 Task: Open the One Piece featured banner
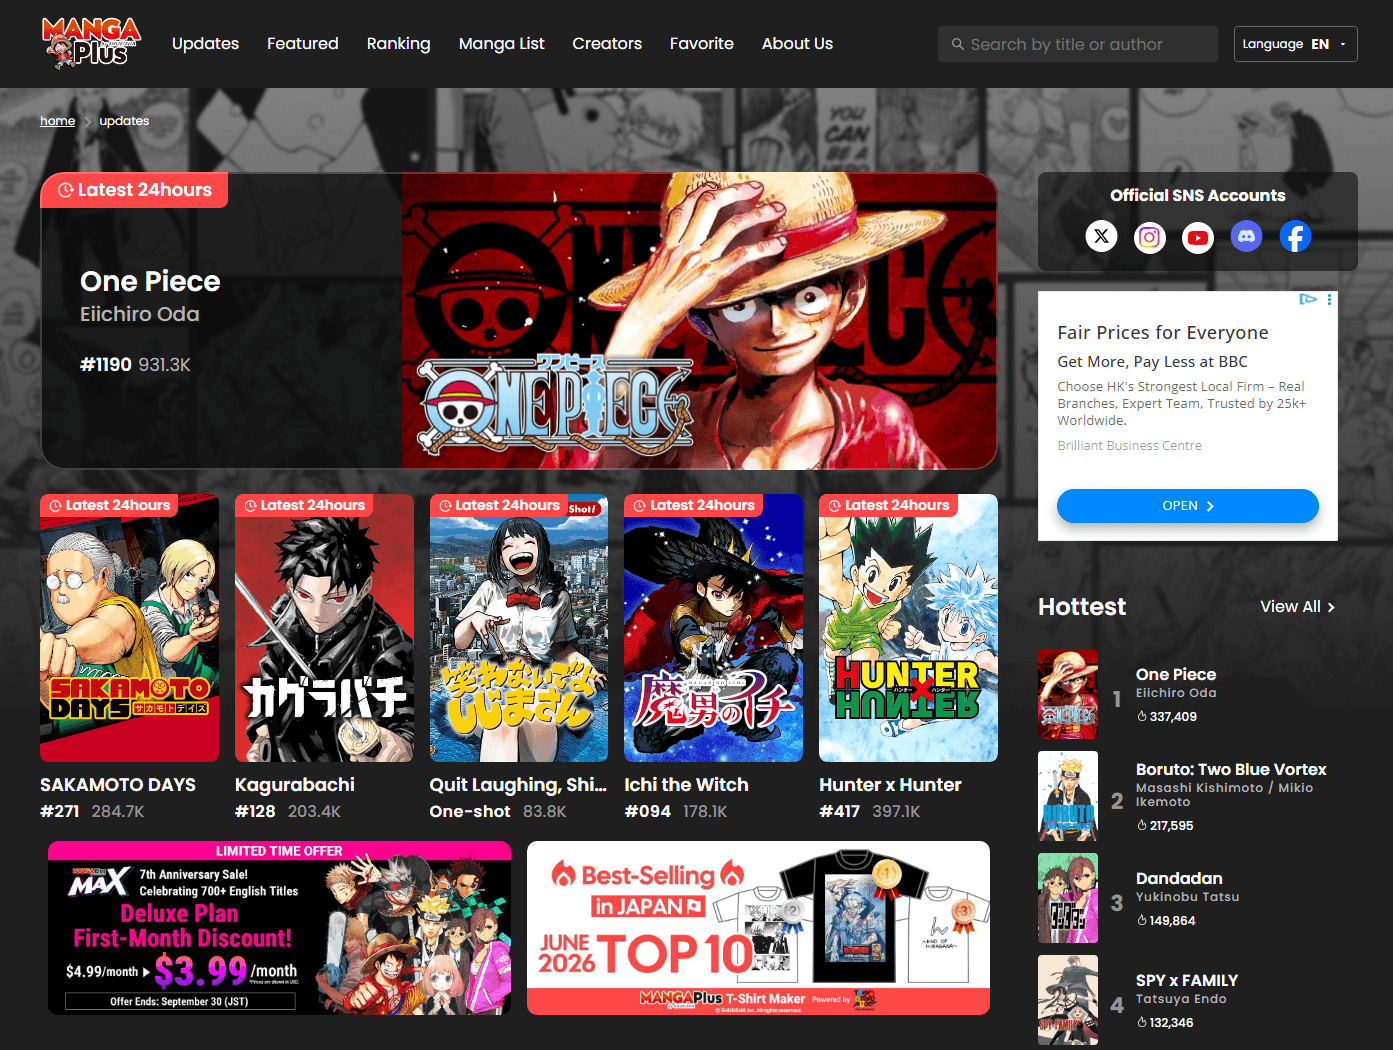click(519, 321)
